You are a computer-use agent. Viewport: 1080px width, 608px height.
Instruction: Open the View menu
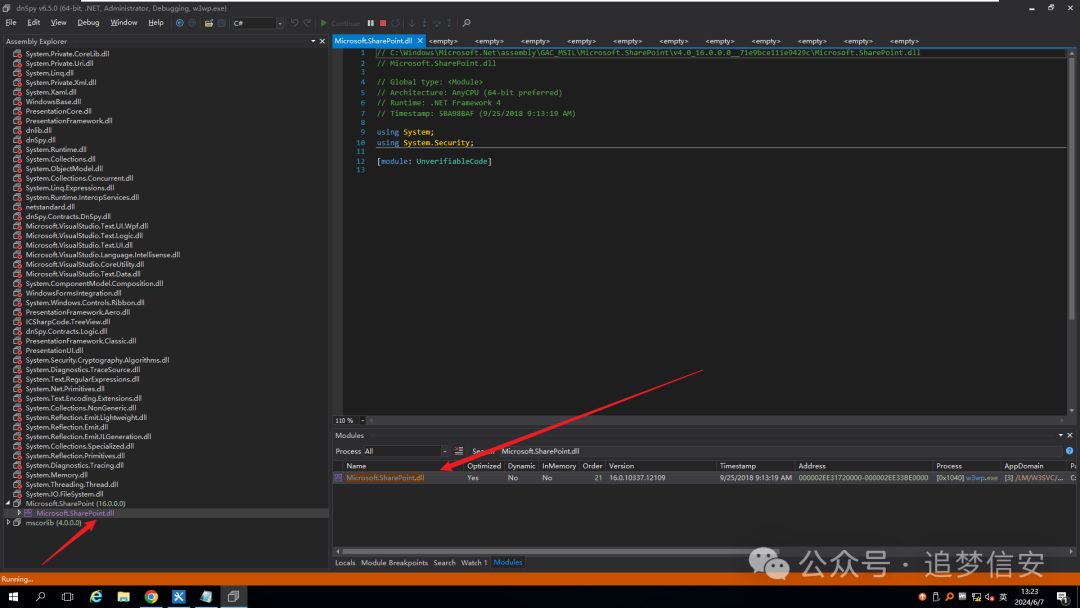click(59, 23)
